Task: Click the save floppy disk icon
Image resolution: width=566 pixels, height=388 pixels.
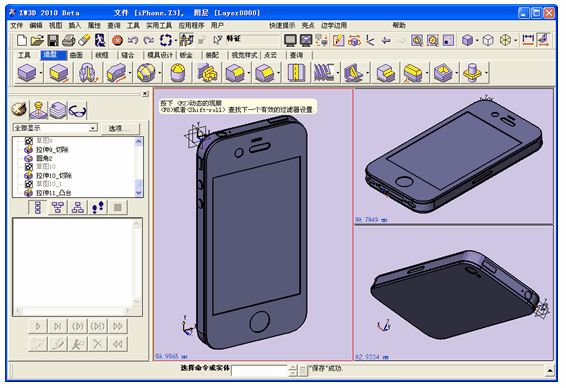Action: point(53,40)
